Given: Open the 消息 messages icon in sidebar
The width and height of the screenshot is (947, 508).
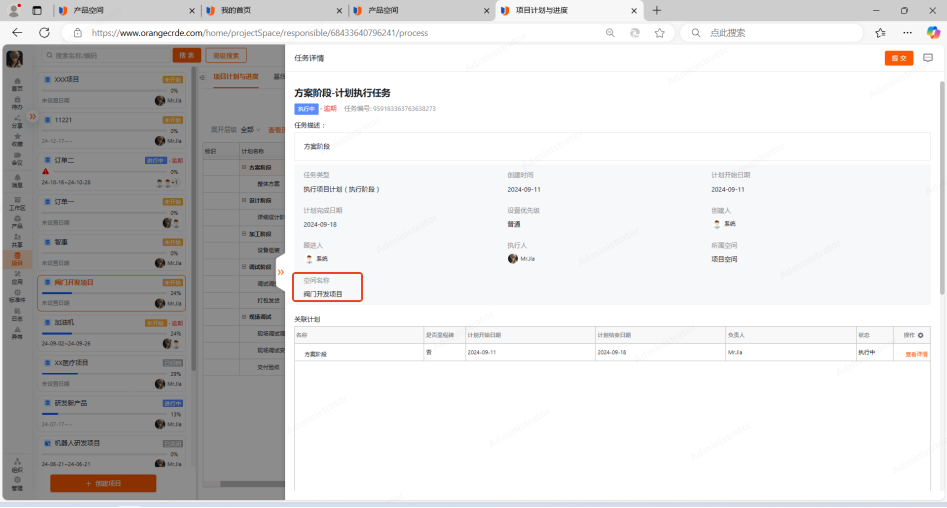Looking at the screenshot, I should pyautogui.click(x=17, y=181).
